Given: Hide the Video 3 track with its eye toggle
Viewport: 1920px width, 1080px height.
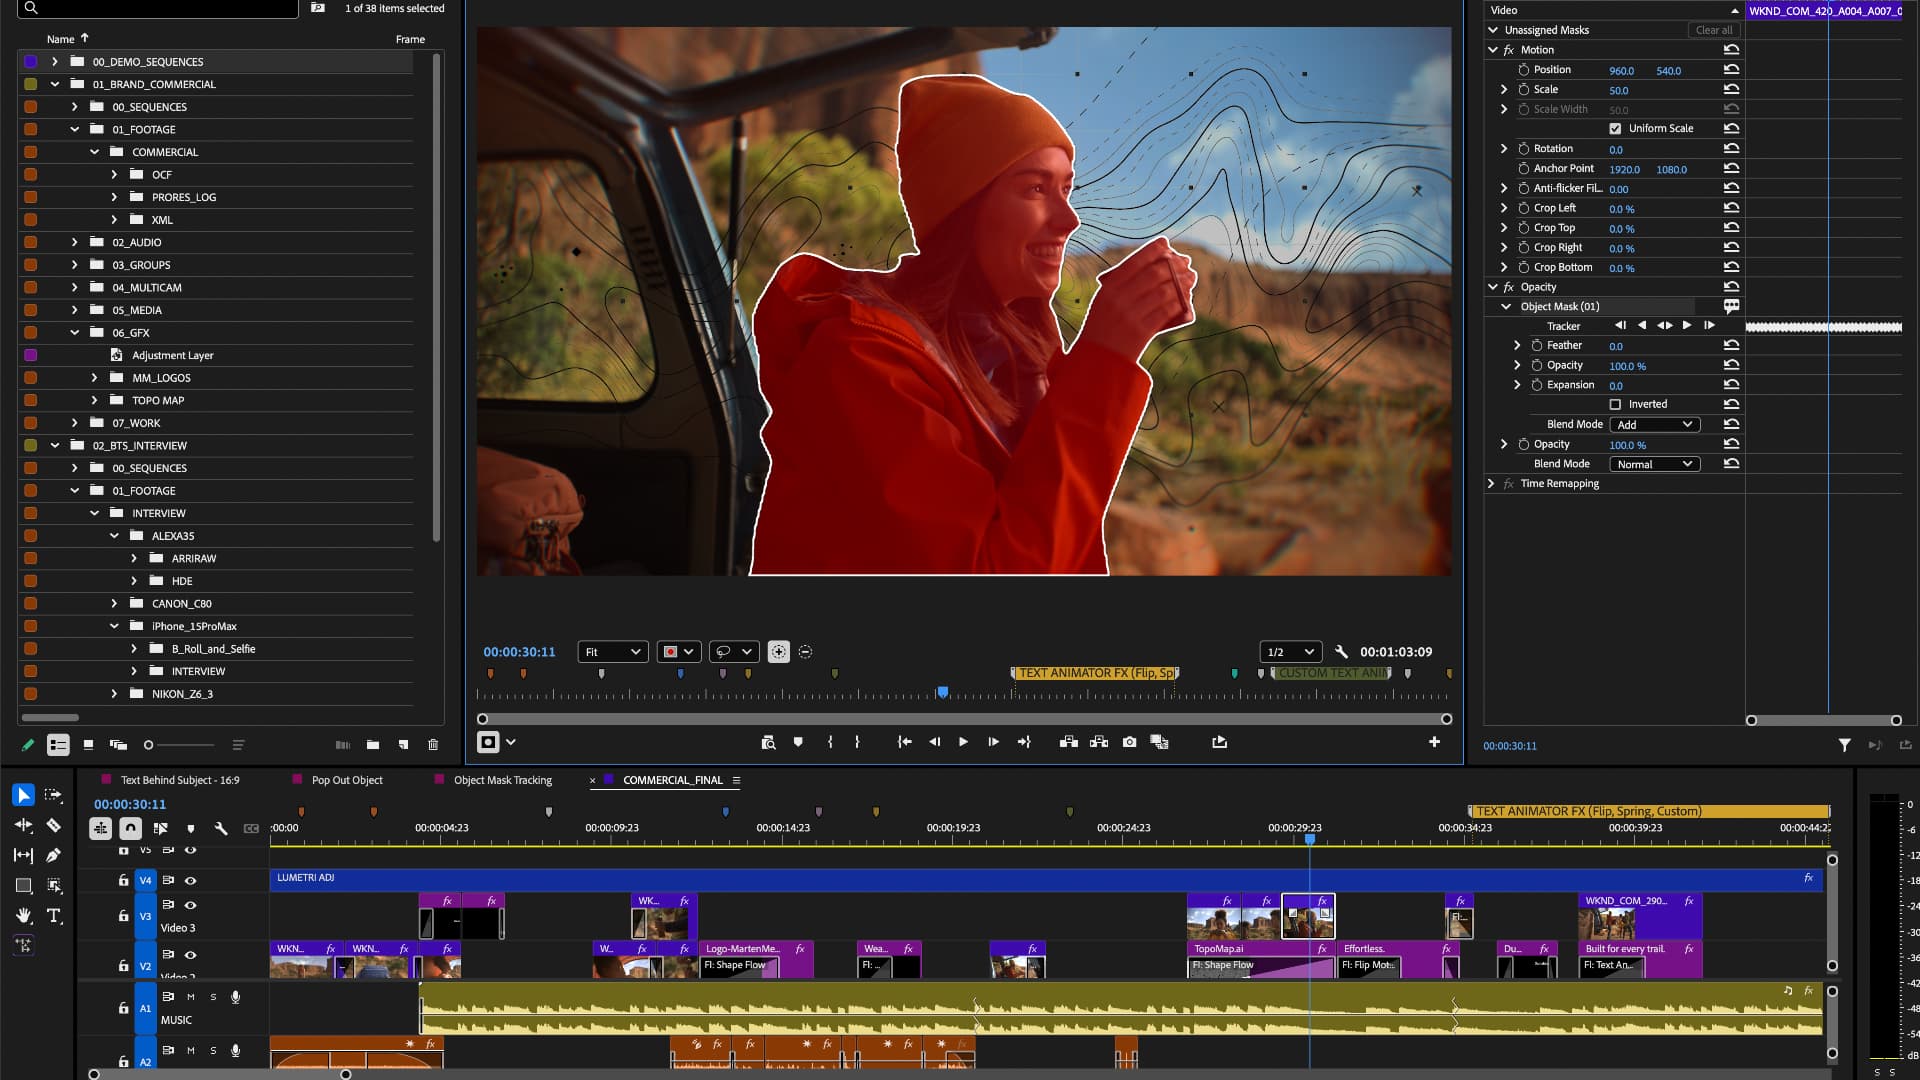Looking at the screenshot, I should 190,906.
